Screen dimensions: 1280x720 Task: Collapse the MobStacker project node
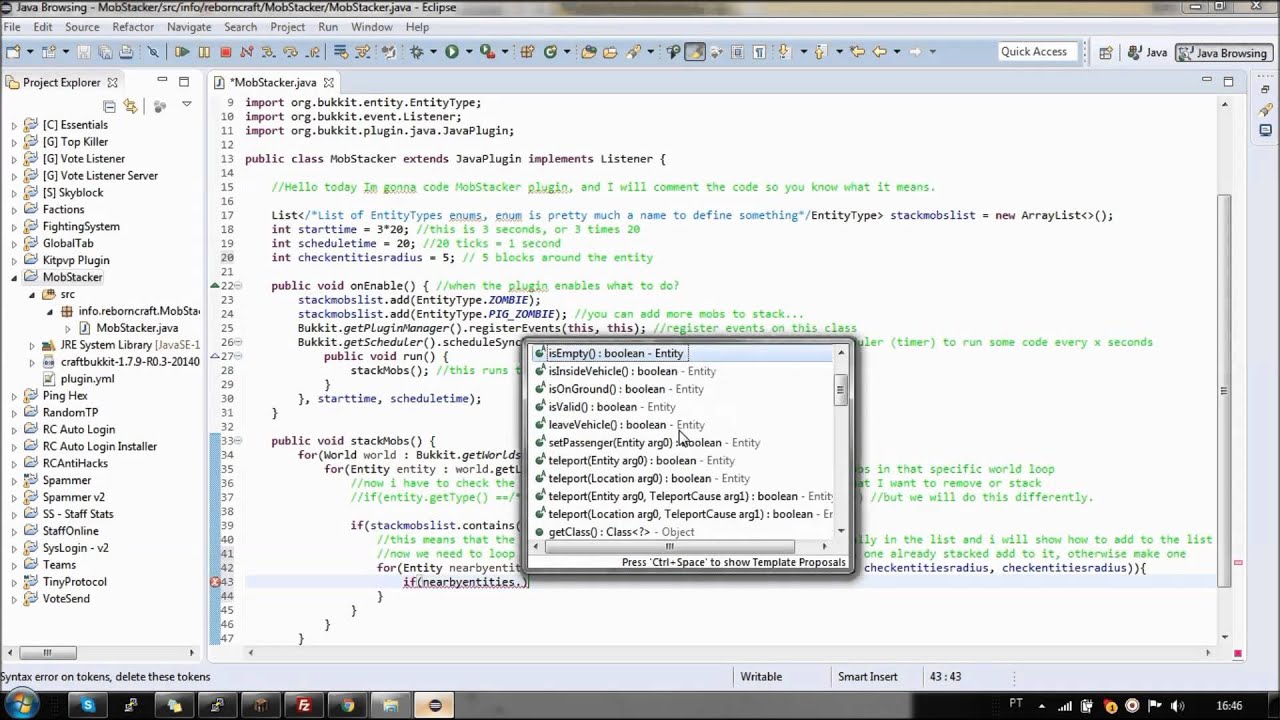tap(14, 278)
